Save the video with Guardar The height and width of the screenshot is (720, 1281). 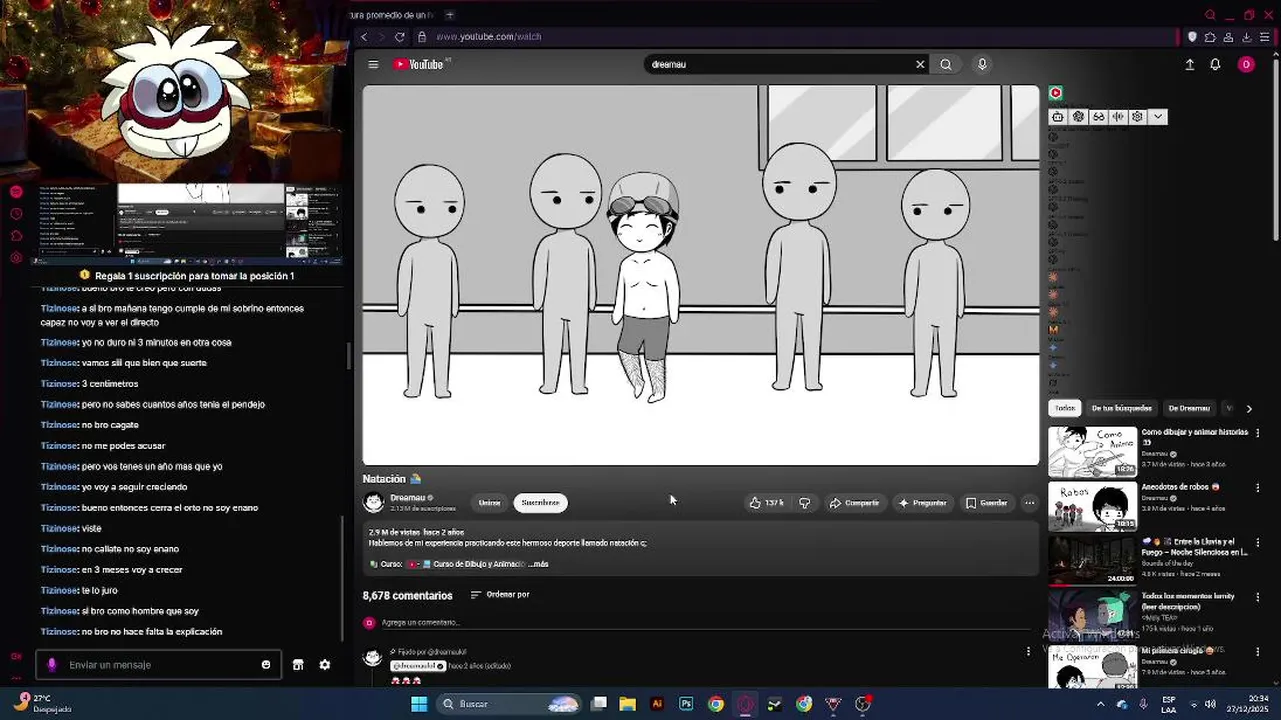[x=986, y=503]
